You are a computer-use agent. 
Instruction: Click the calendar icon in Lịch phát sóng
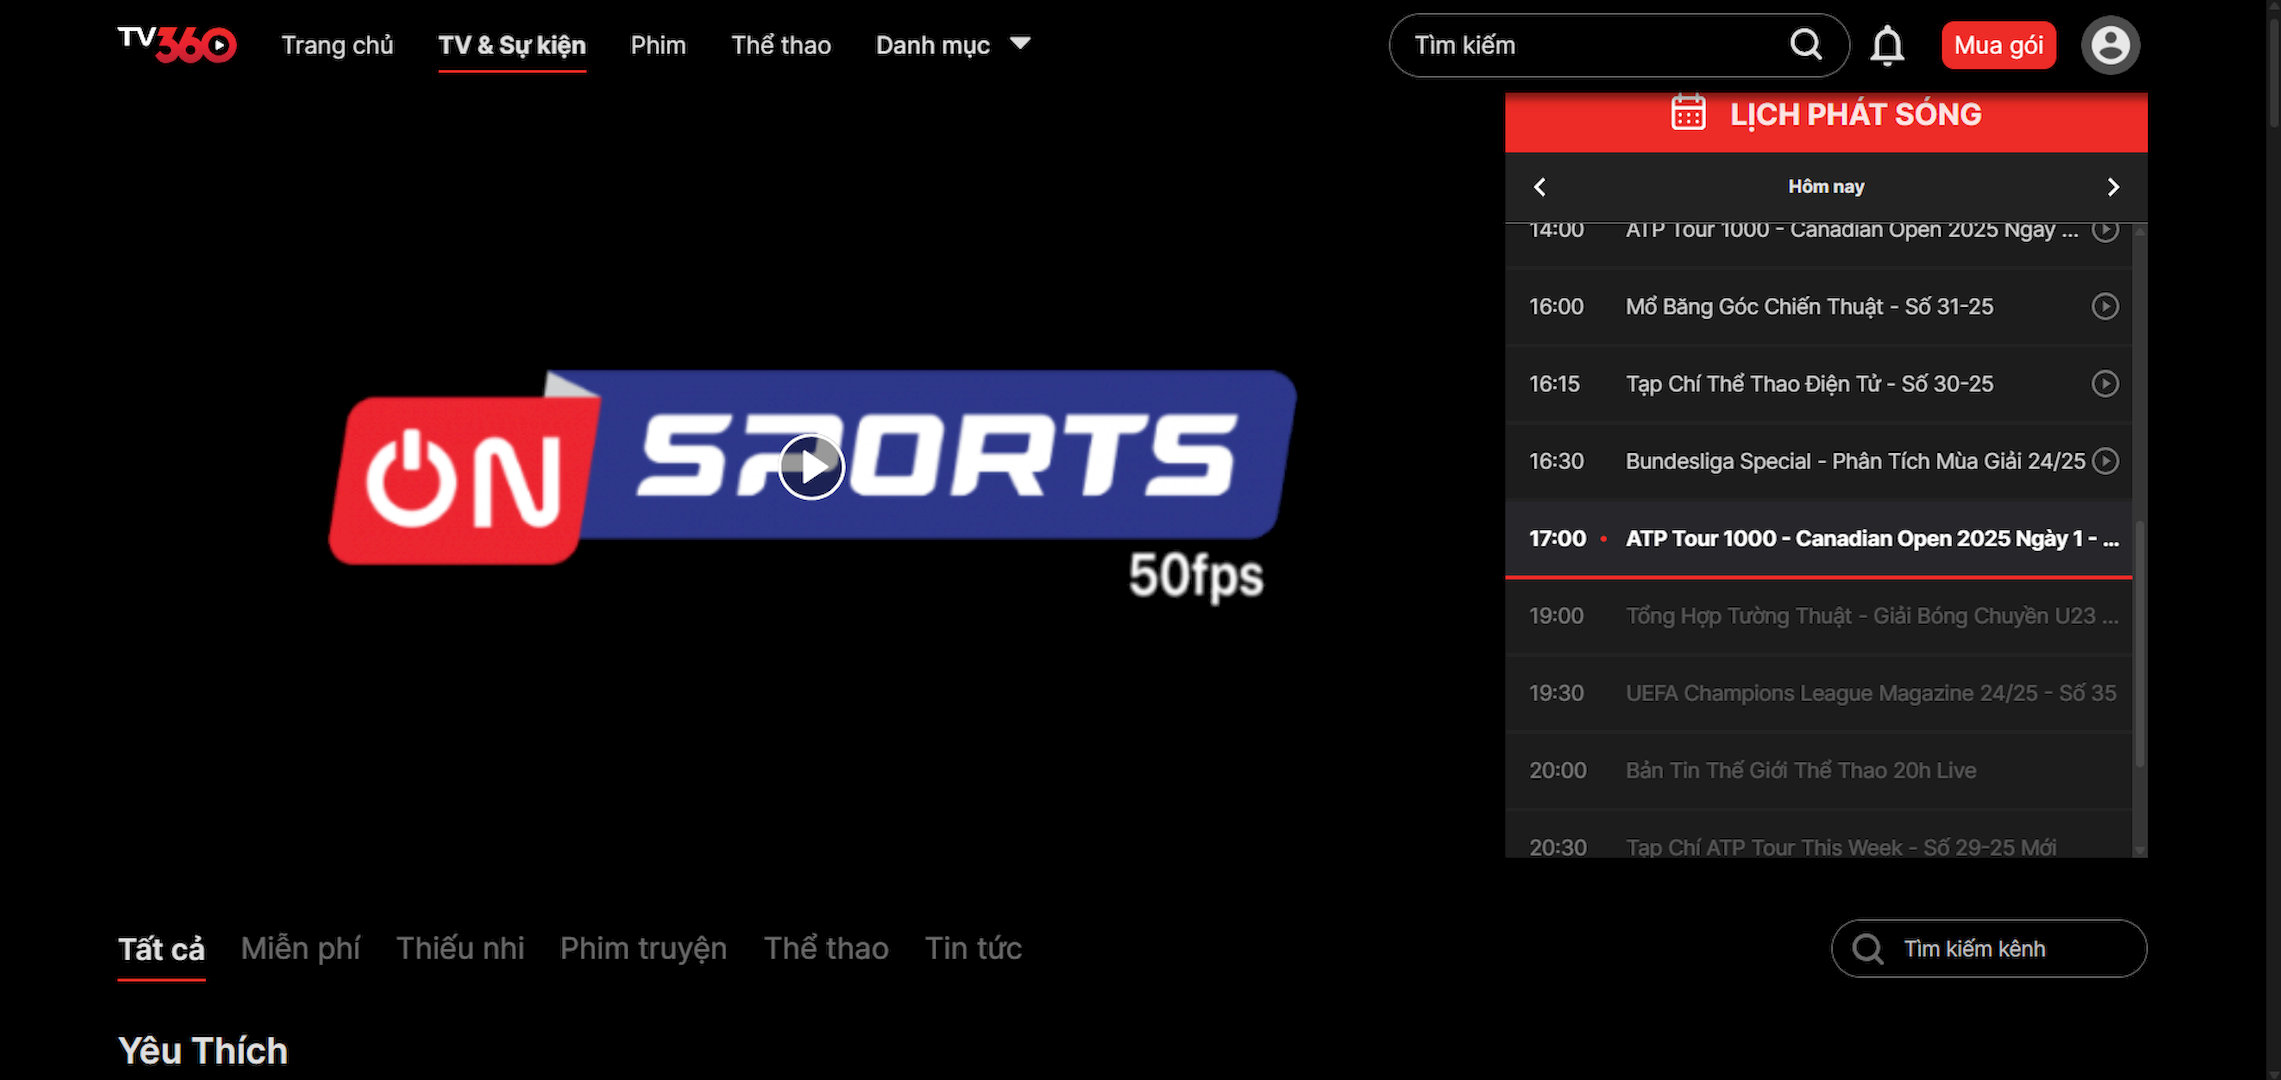coord(1689,112)
